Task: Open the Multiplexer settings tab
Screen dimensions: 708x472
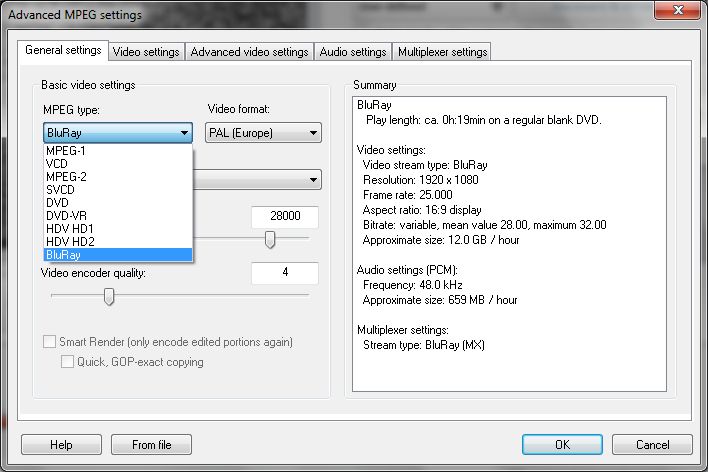Action: (442, 52)
